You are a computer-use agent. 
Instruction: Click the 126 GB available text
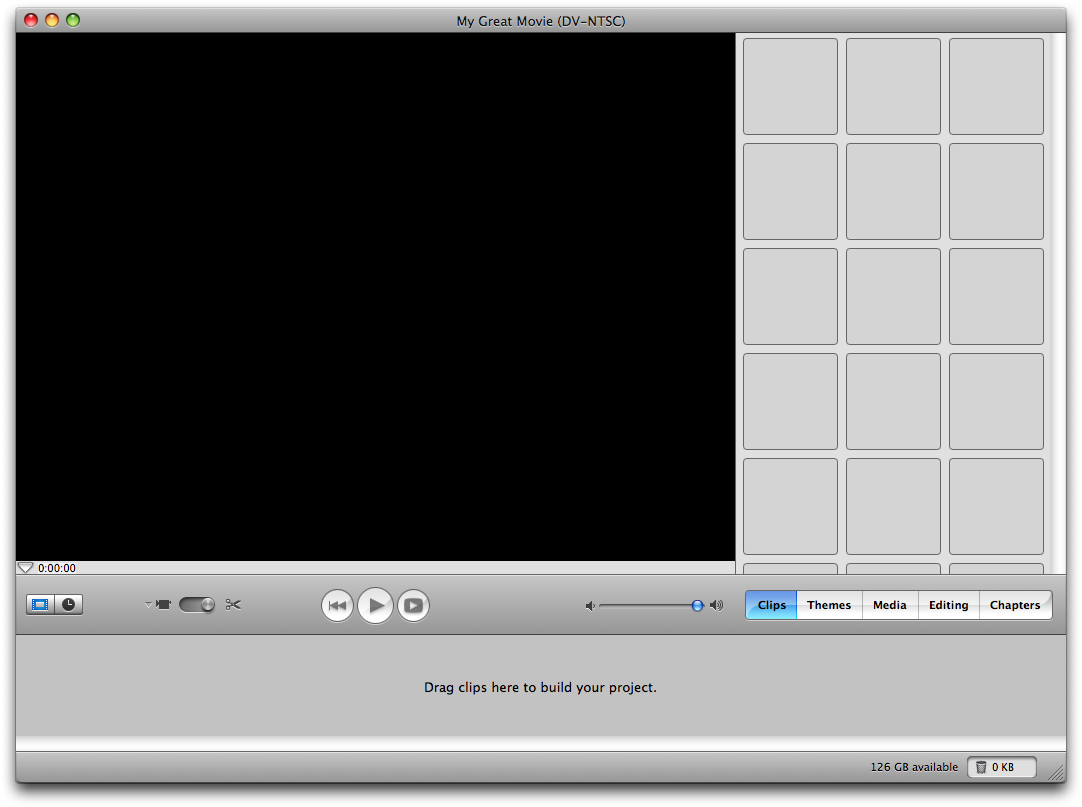[x=914, y=767]
